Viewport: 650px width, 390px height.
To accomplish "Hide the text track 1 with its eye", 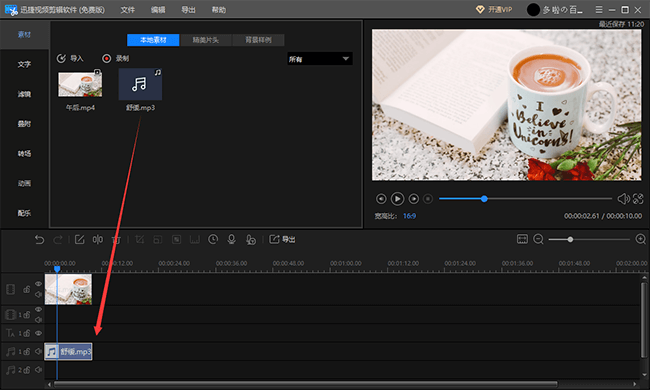I will coord(39,333).
